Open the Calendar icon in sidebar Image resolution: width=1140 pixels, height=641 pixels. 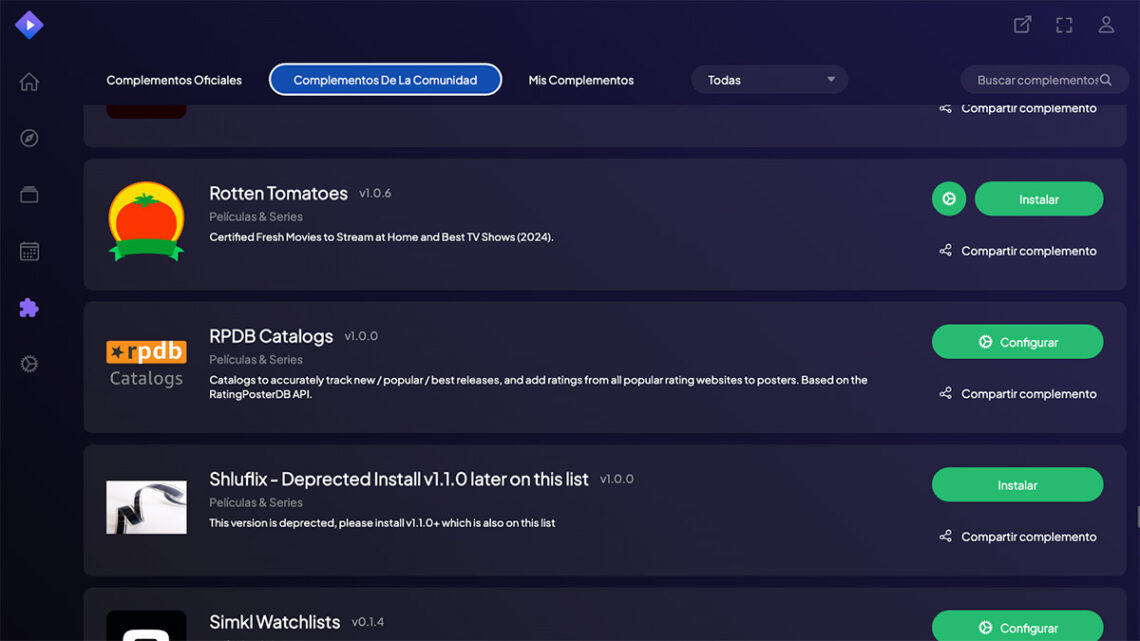(x=29, y=251)
